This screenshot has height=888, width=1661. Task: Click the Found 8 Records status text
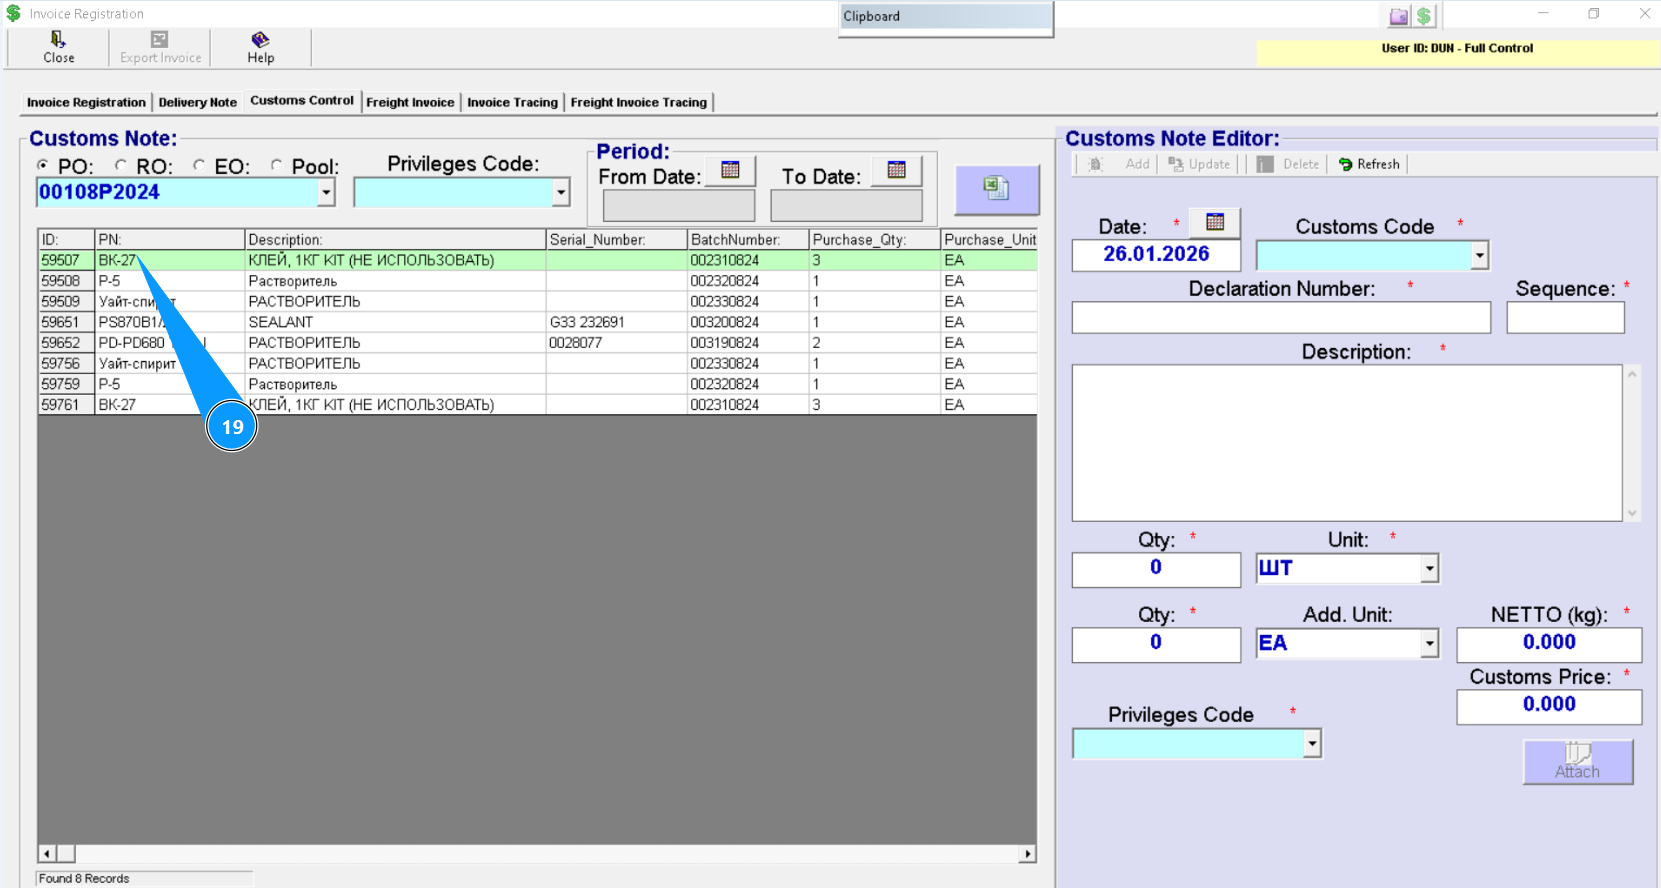click(84, 879)
